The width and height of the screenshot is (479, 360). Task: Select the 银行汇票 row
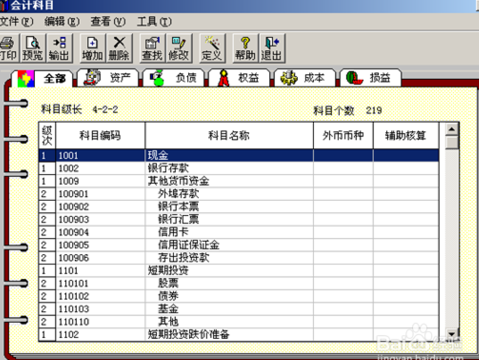pyautogui.click(x=239, y=219)
